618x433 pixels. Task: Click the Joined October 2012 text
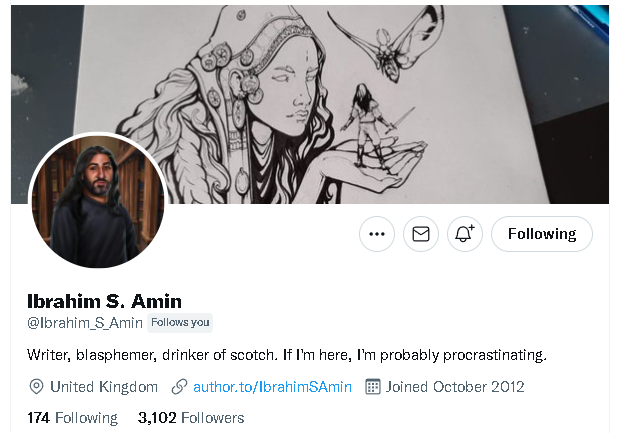pos(457,387)
